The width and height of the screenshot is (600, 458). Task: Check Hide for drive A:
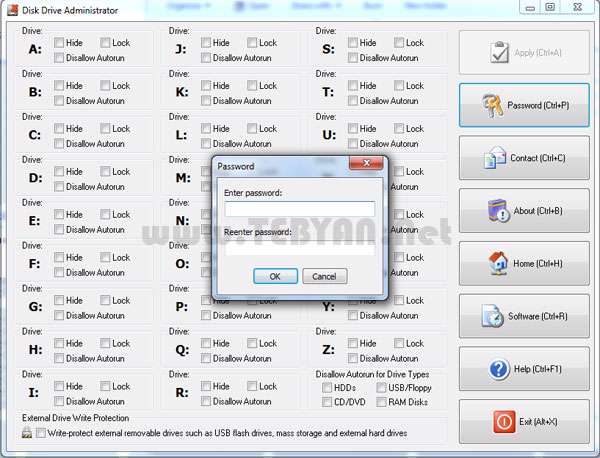click(59, 42)
